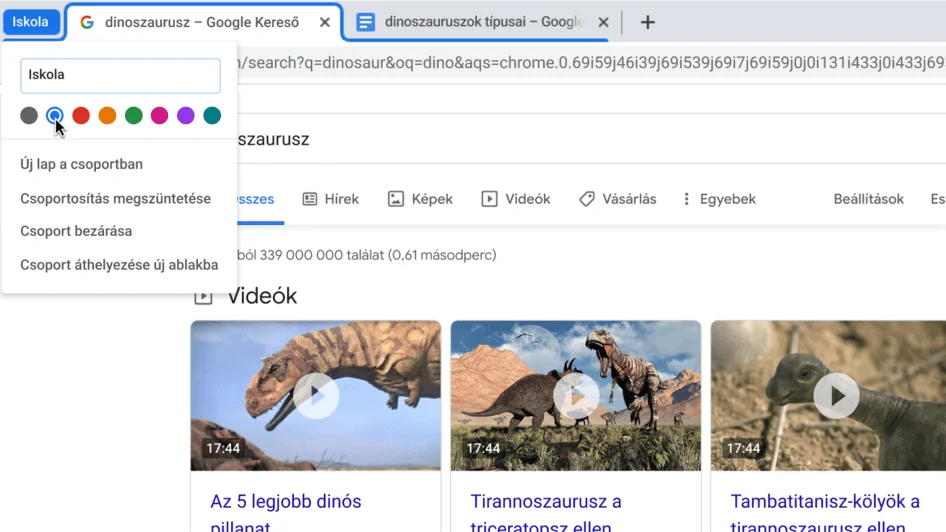946x532 pixels.
Task: Click the group name input field
Action: point(120,75)
